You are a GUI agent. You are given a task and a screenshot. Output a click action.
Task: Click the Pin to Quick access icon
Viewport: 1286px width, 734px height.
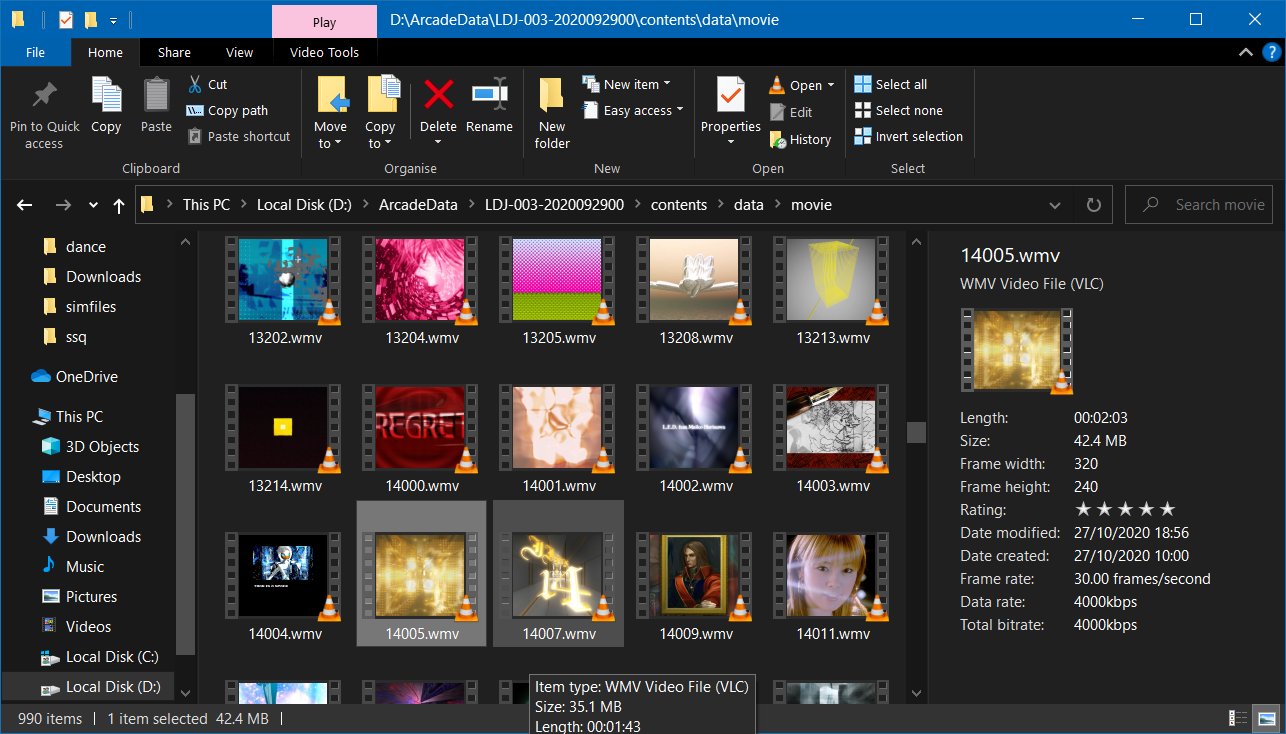click(44, 96)
